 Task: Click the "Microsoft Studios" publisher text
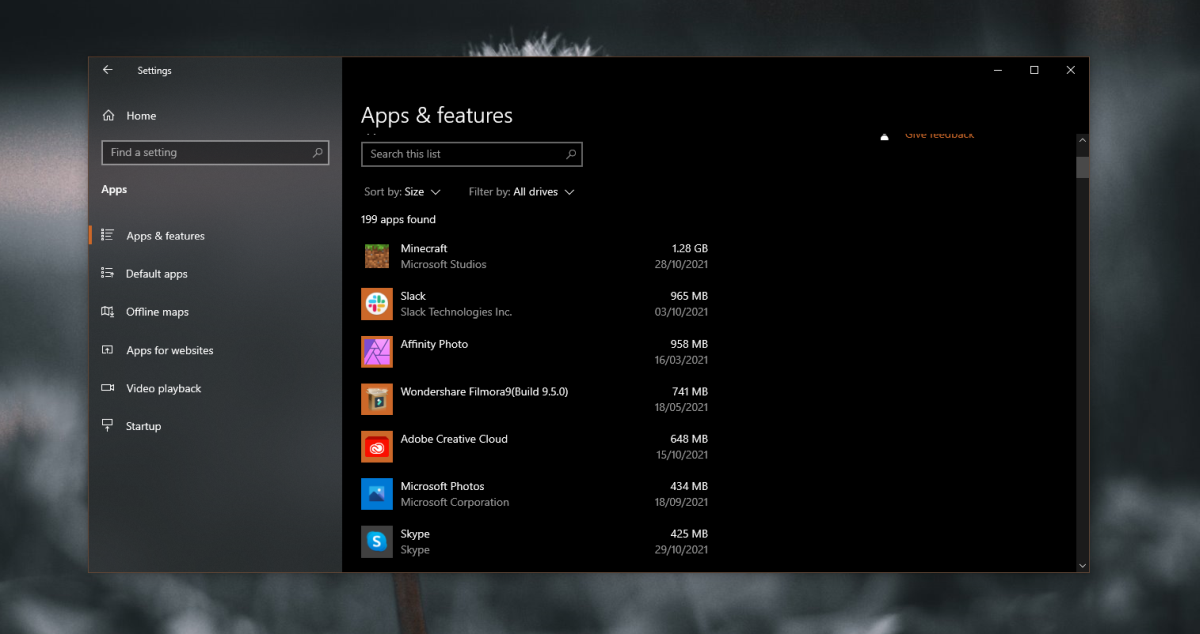click(x=443, y=265)
